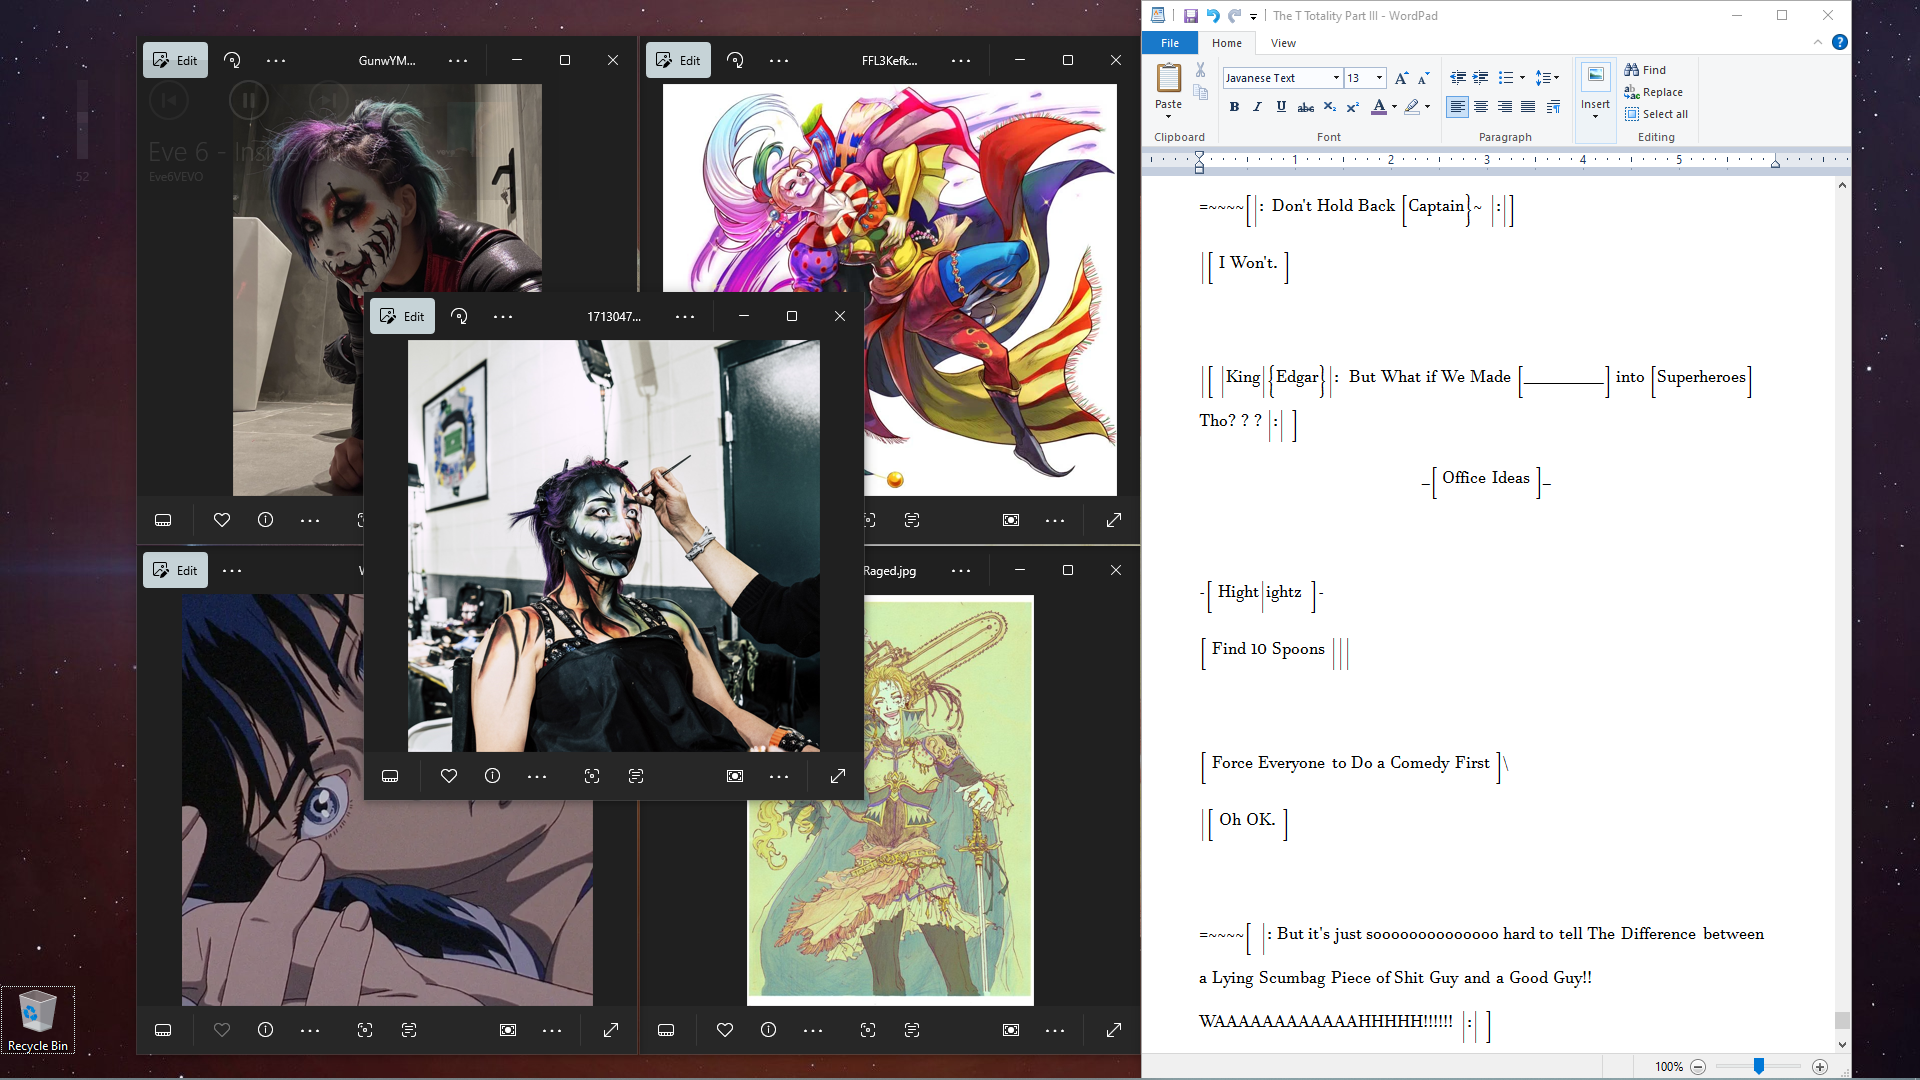Open more options beside FFL3Kefk title
The height and width of the screenshot is (1080, 1920).
(961, 60)
